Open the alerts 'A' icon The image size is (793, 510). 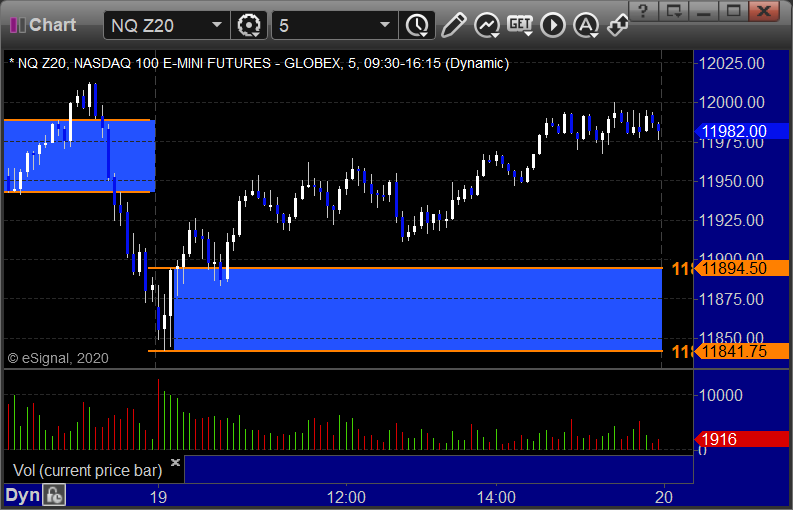click(x=586, y=25)
